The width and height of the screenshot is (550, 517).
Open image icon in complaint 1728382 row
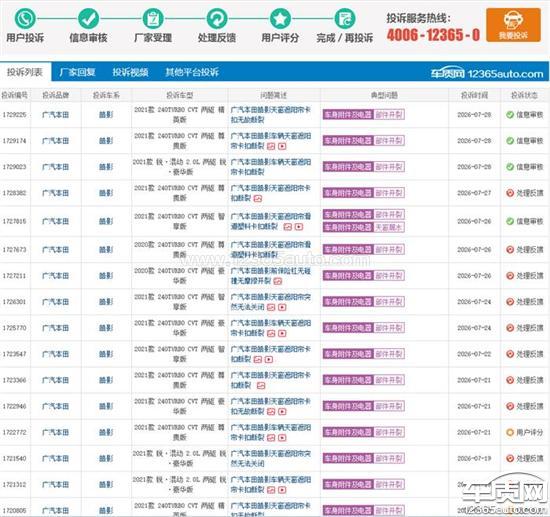tap(258, 199)
